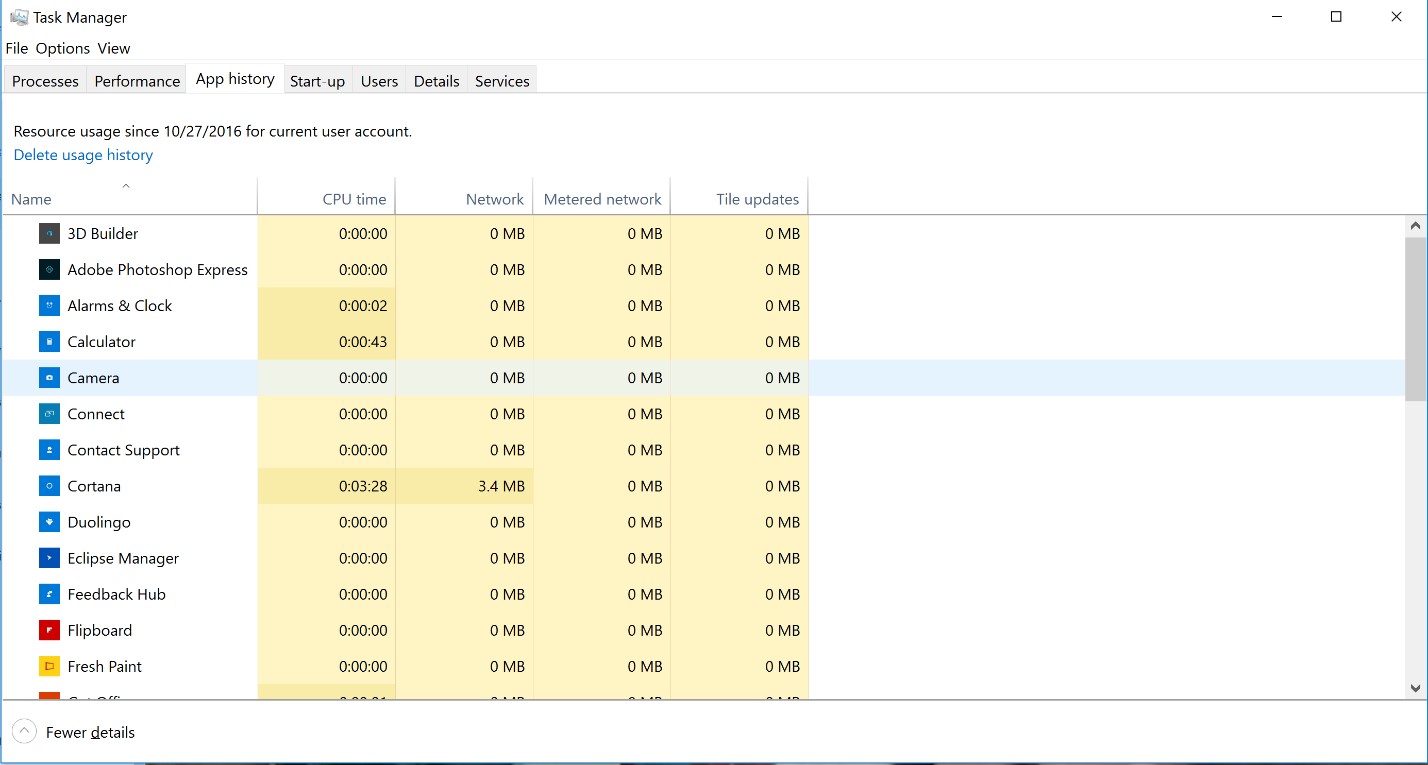The image size is (1428, 765).
Task: Sort by the Name column header
Action: coord(129,196)
